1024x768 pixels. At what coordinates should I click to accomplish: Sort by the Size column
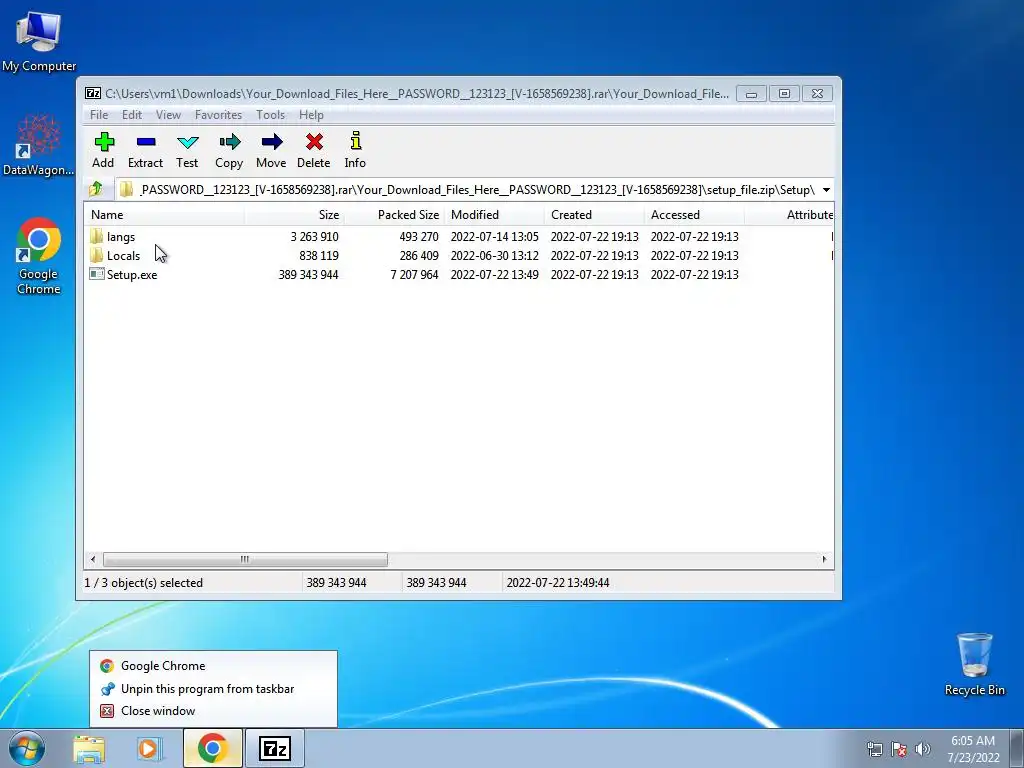tap(294, 215)
